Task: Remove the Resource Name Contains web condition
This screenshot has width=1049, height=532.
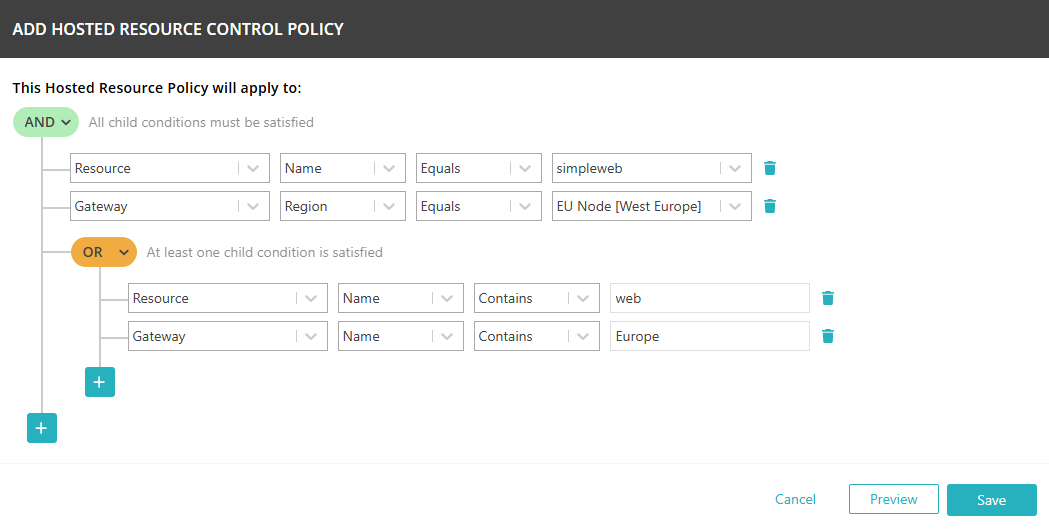Action: pos(827,298)
